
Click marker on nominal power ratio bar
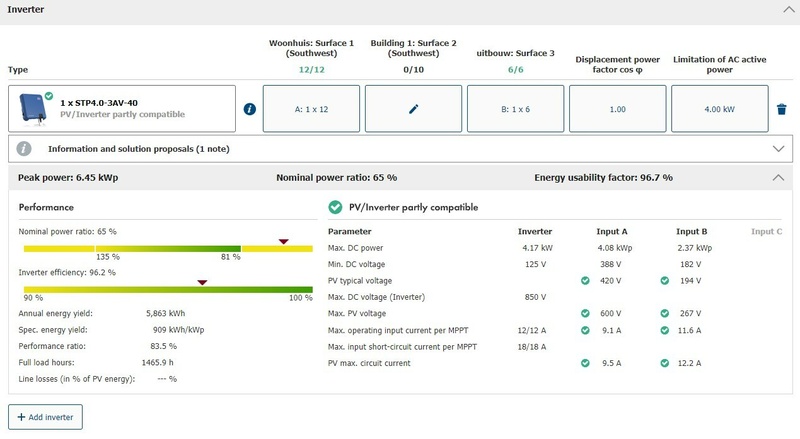click(x=283, y=241)
